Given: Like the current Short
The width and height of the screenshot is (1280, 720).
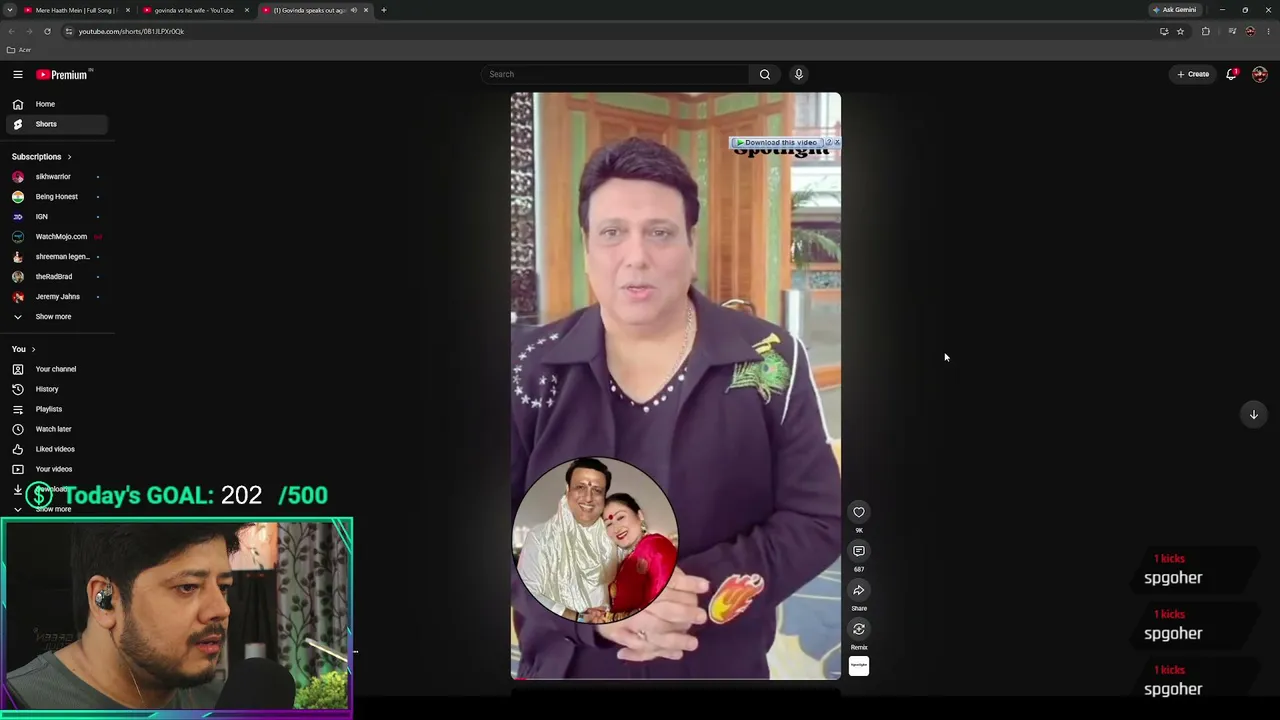Looking at the screenshot, I should point(859,512).
